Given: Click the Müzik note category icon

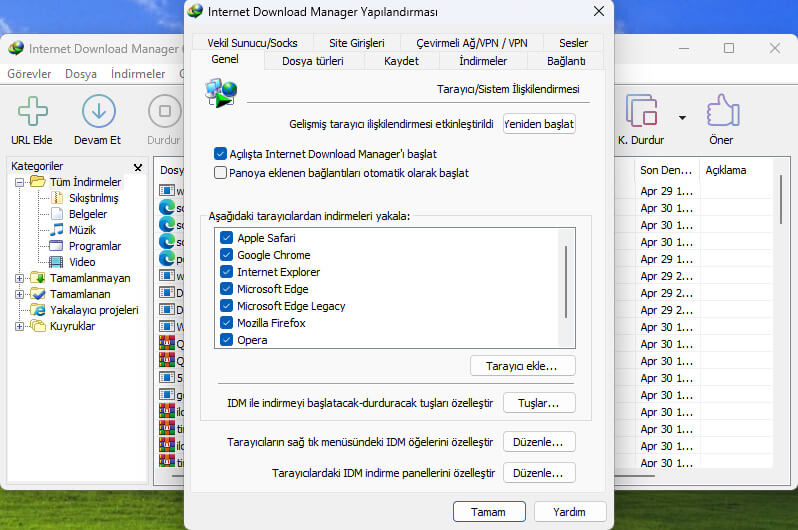Looking at the screenshot, I should pyautogui.click(x=57, y=230).
